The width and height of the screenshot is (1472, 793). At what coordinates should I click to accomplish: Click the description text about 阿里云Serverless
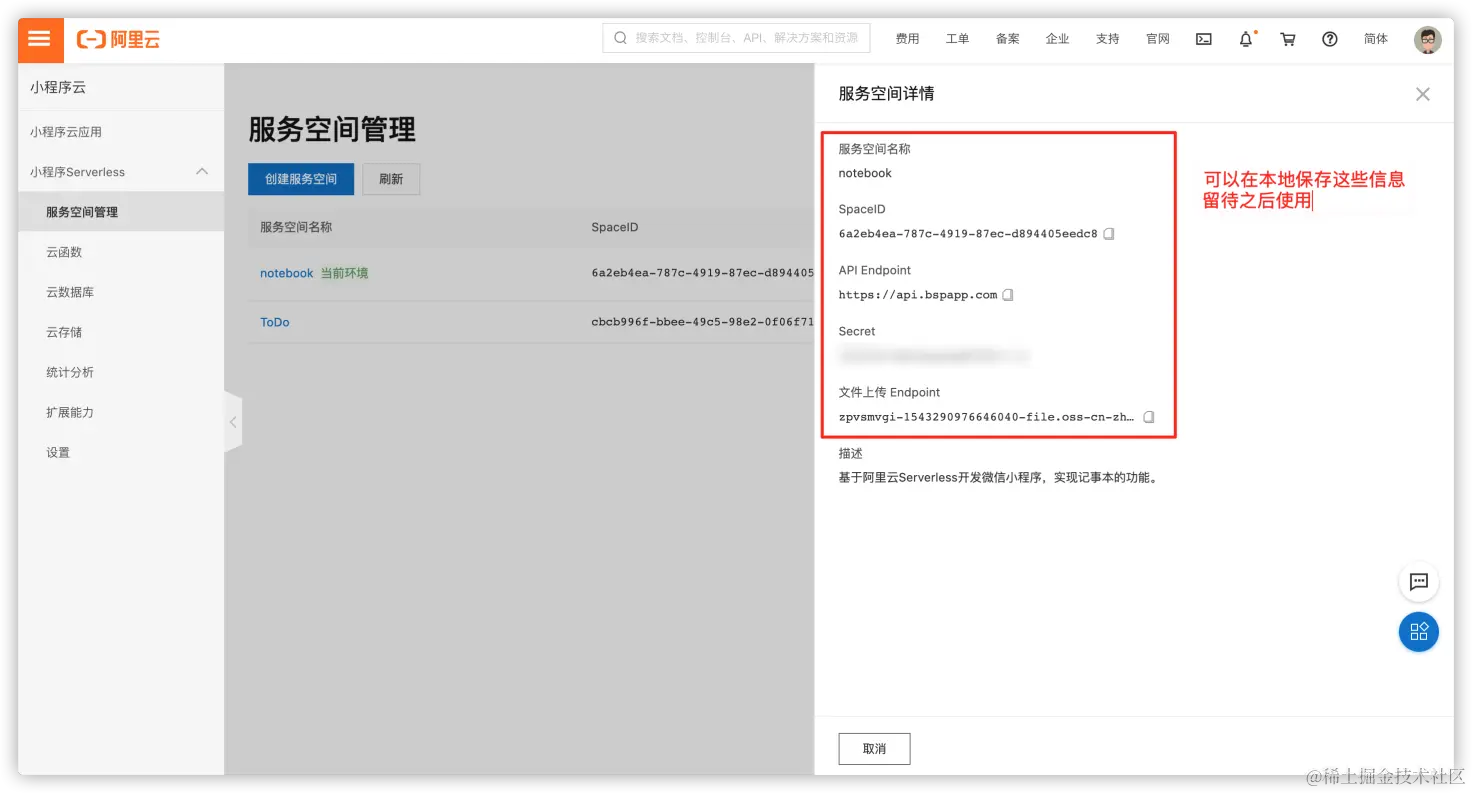click(998, 478)
